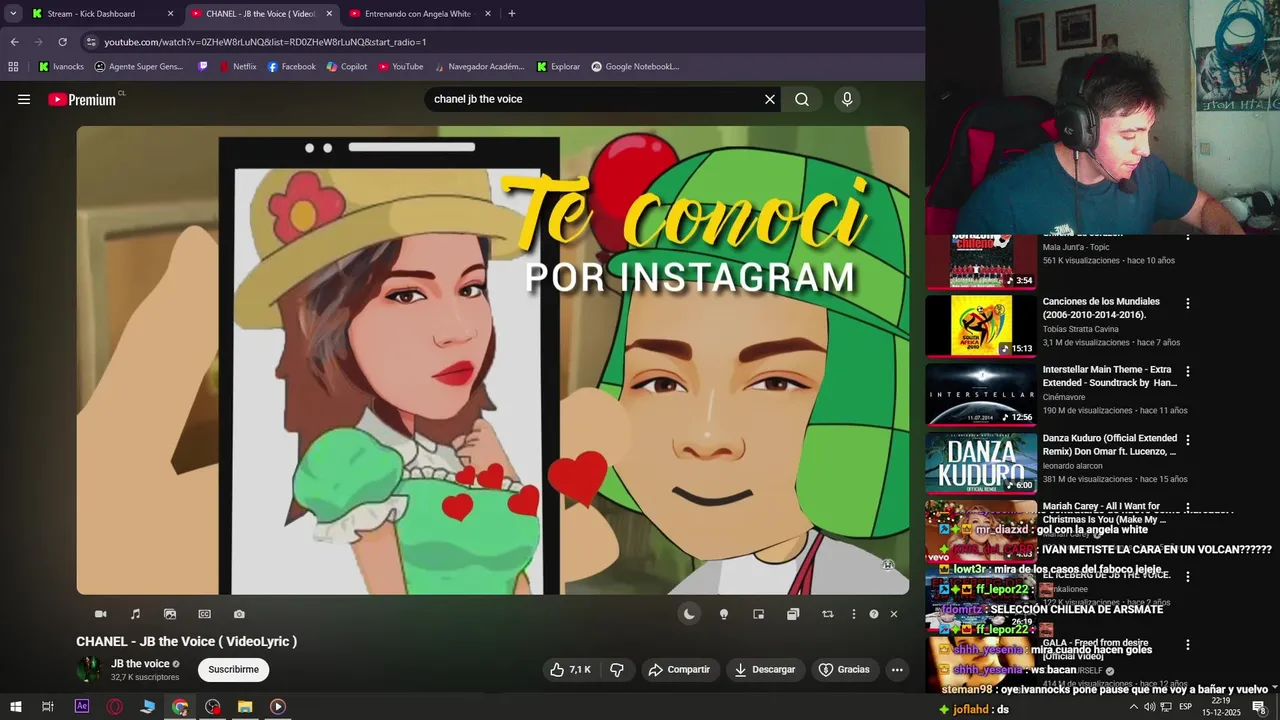This screenshot has width=1280, height=720.
Task: Switch to Stream - Kick Dashboard tab
Action: (x=100, y=14)
